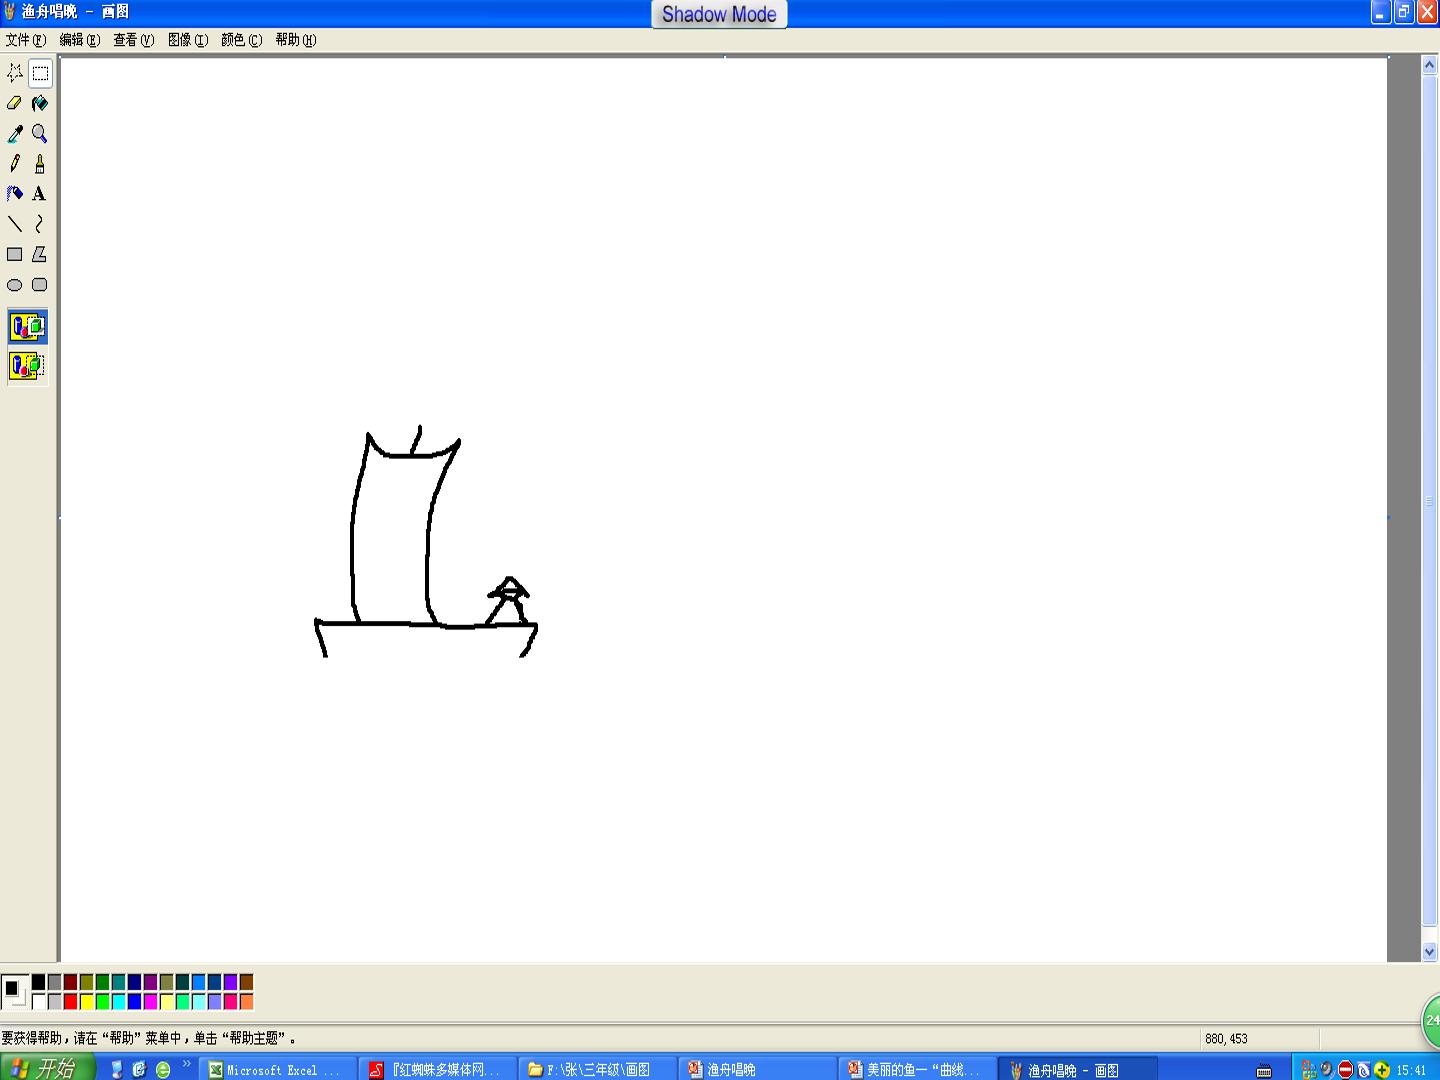
Task: Select the Magnifier tool
Action: (x=40, y=133)
